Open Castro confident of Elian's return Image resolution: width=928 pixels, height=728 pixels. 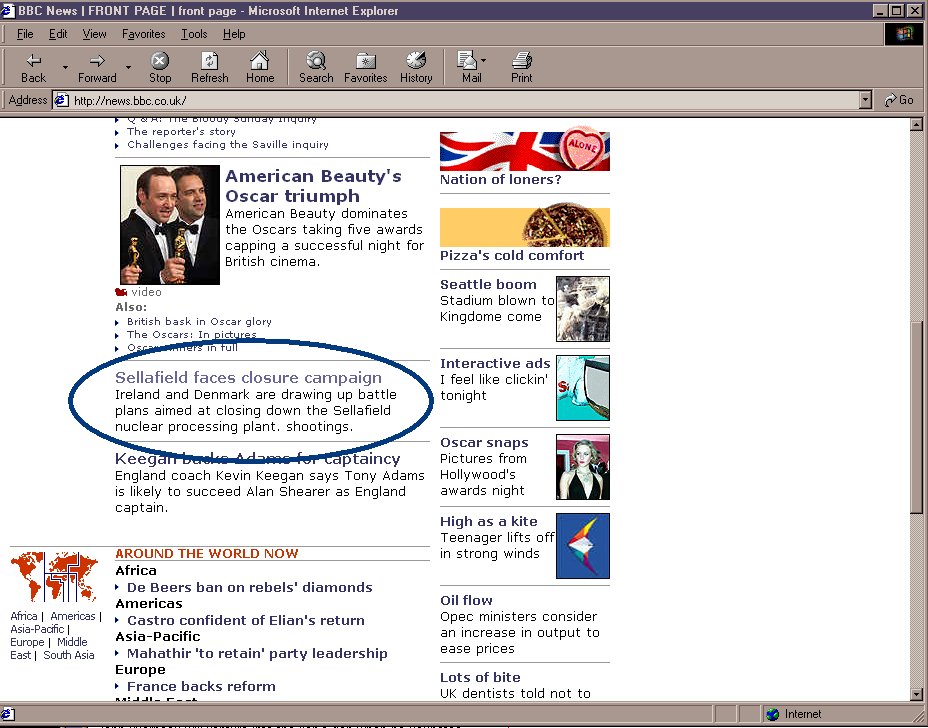pos(246,620)
